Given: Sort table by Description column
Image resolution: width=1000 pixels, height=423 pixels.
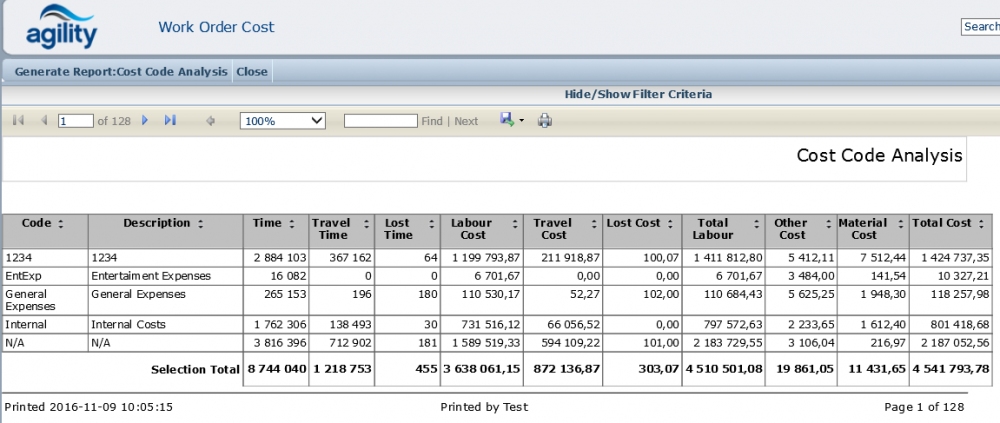Looking at the screenshot, I should (x=200, y=224).
